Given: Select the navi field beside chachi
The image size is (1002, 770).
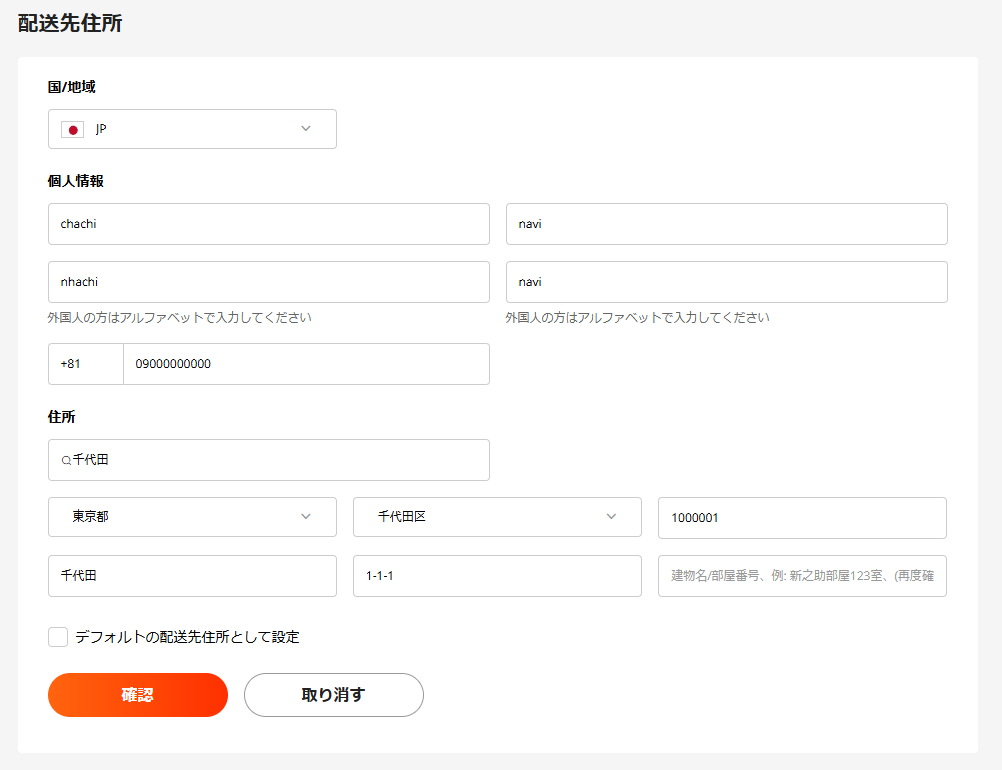Looking at the screenshot, I should pos(726,224).
